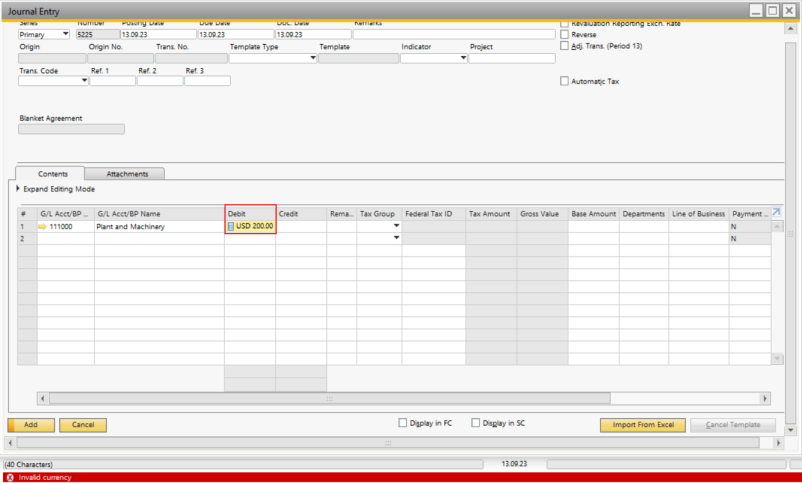Open the Trans. Code dropdown
This screenshot has height=483, width=802.
pyautogui.click(x=84, y=81)
